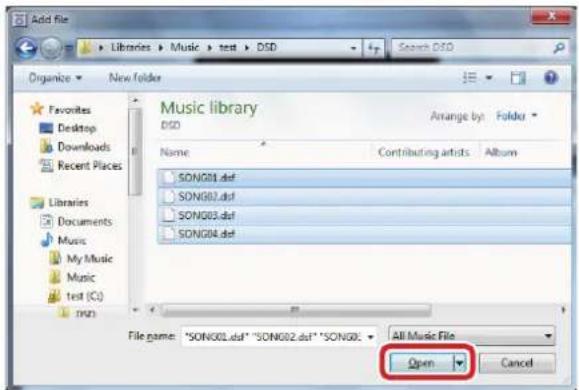The height and width of the screenshot is (390, 579).
Task: Open Recent Places in the sidebar
Action: (x=90, y=165)
